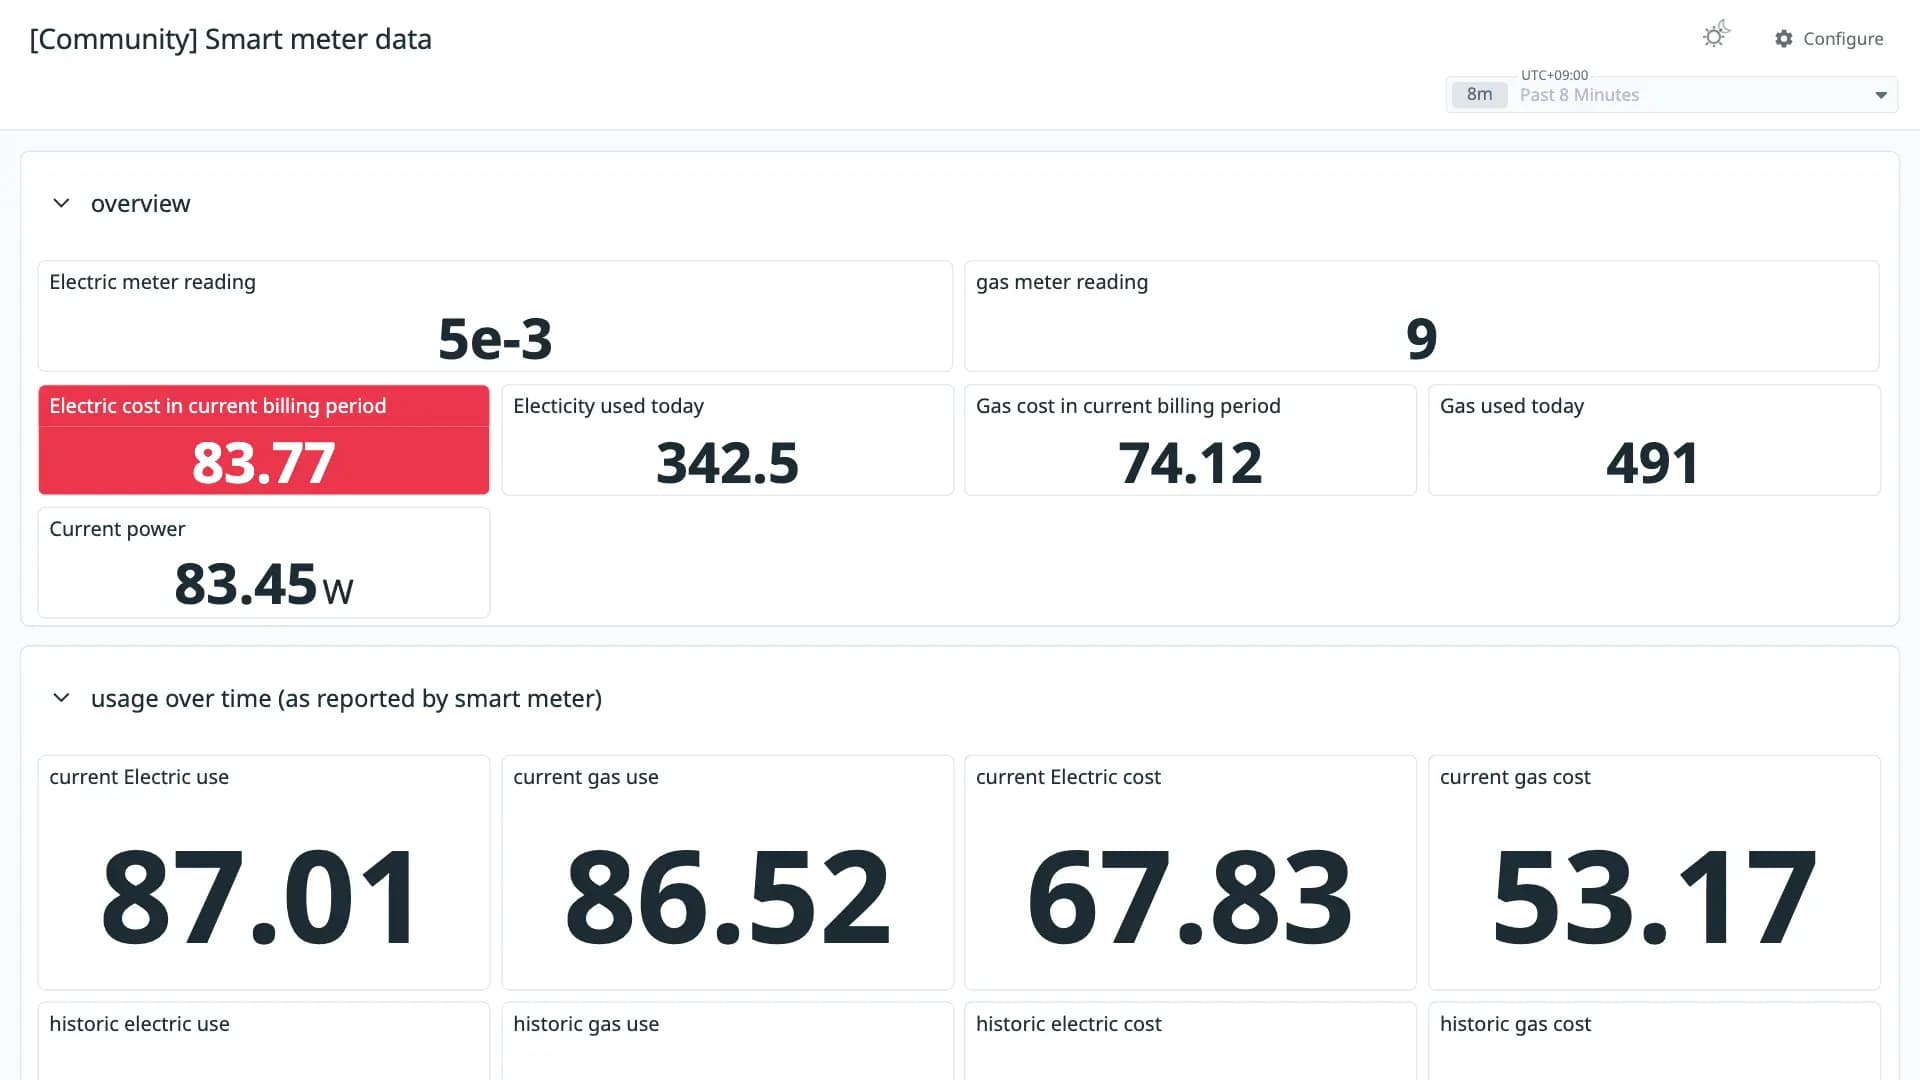Click the Electric meter reading widget title
Image resolution: width=1920 pixels, height=1080 pixels.
coord(152,282)
